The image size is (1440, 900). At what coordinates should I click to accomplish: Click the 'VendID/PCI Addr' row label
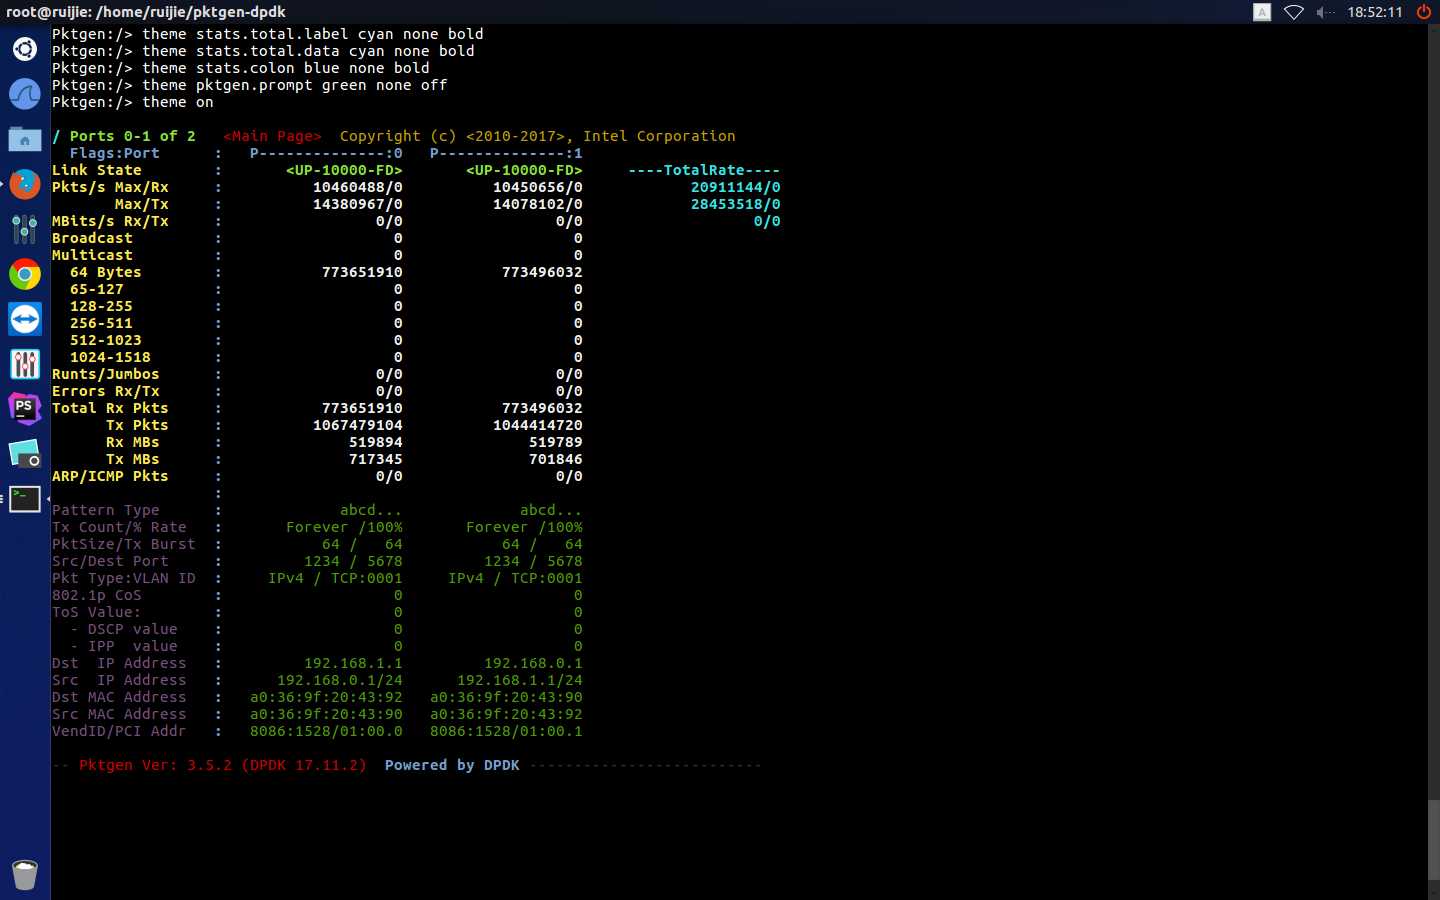(119, 731)
